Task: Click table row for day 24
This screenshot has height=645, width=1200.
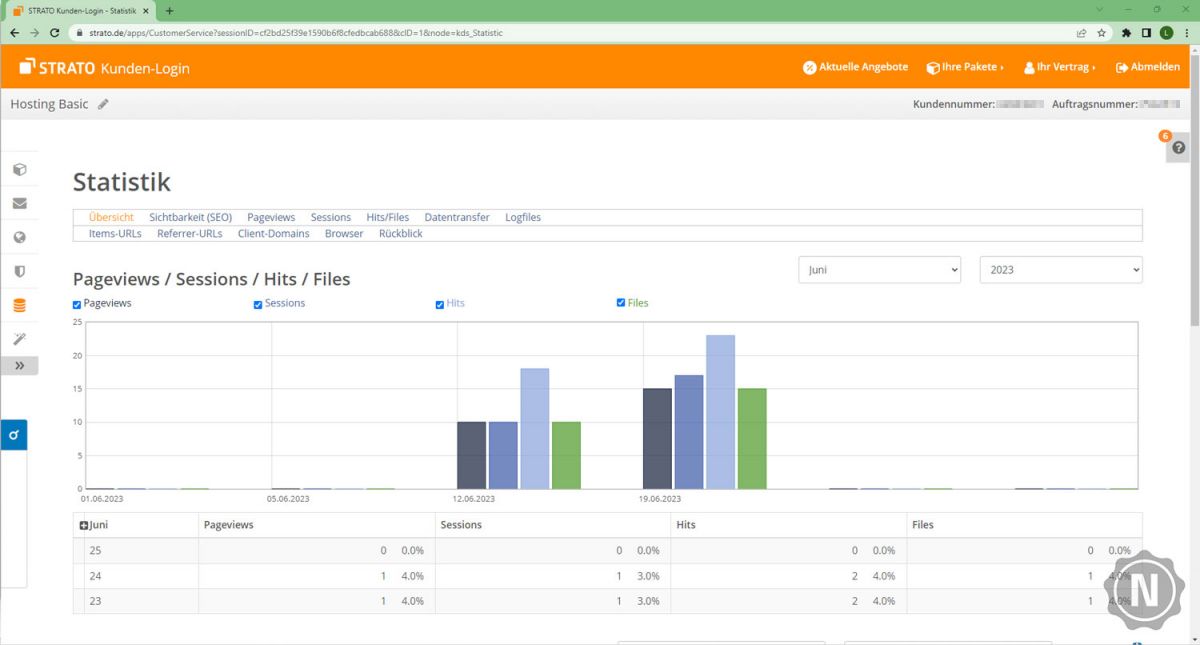Action: (607, 576)
